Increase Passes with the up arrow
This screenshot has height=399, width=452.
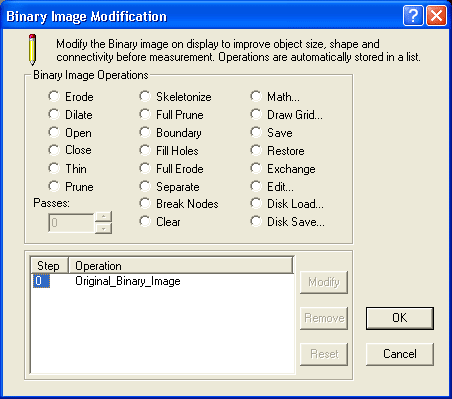point(104,217)
